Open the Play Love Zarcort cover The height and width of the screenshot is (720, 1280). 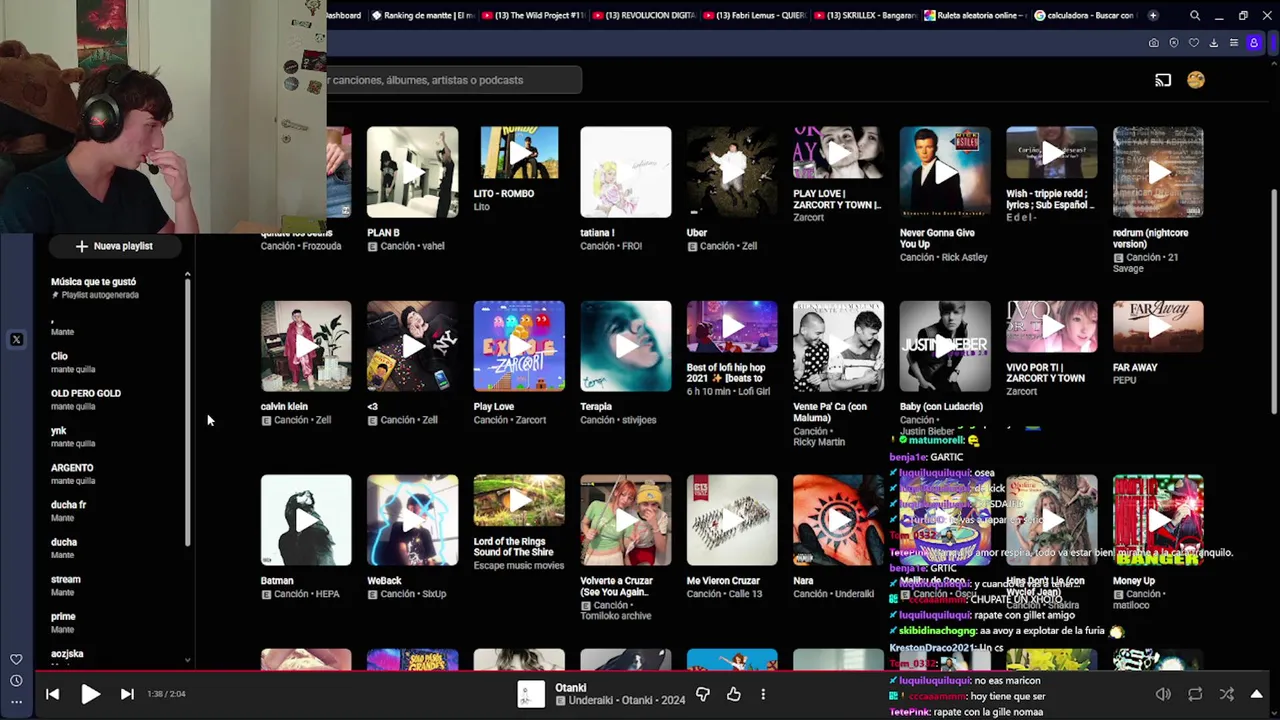pos(519,346)
